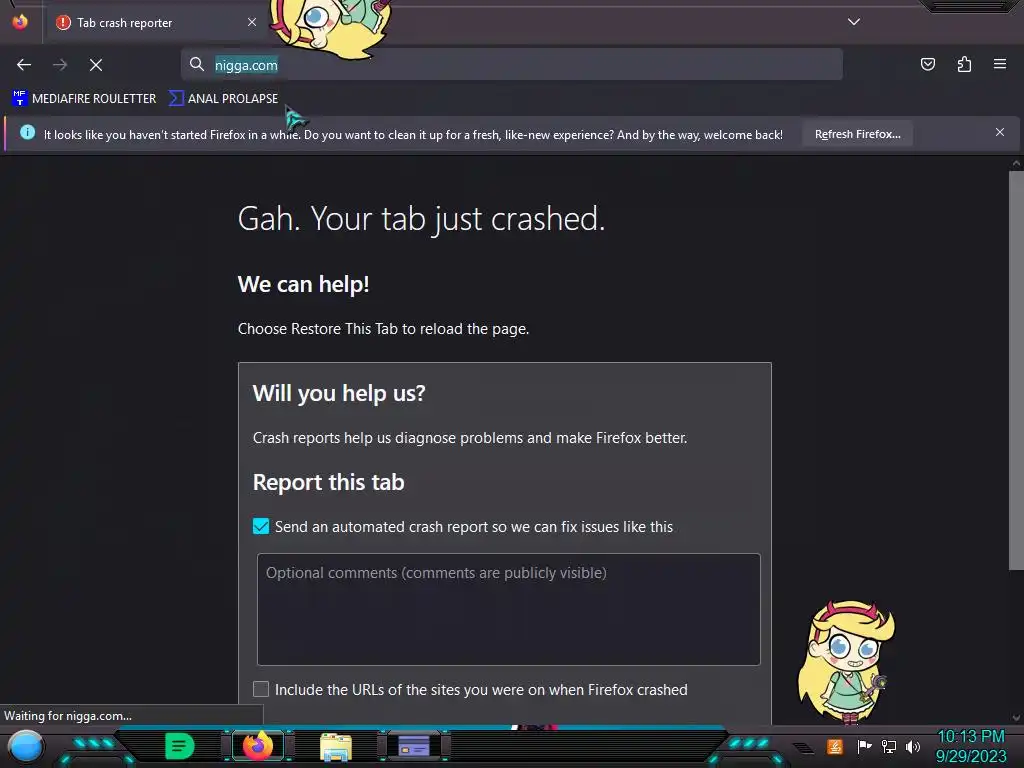Select the Tab crash reporter tab
The image size is (1024, 768).
coord(156,23)
